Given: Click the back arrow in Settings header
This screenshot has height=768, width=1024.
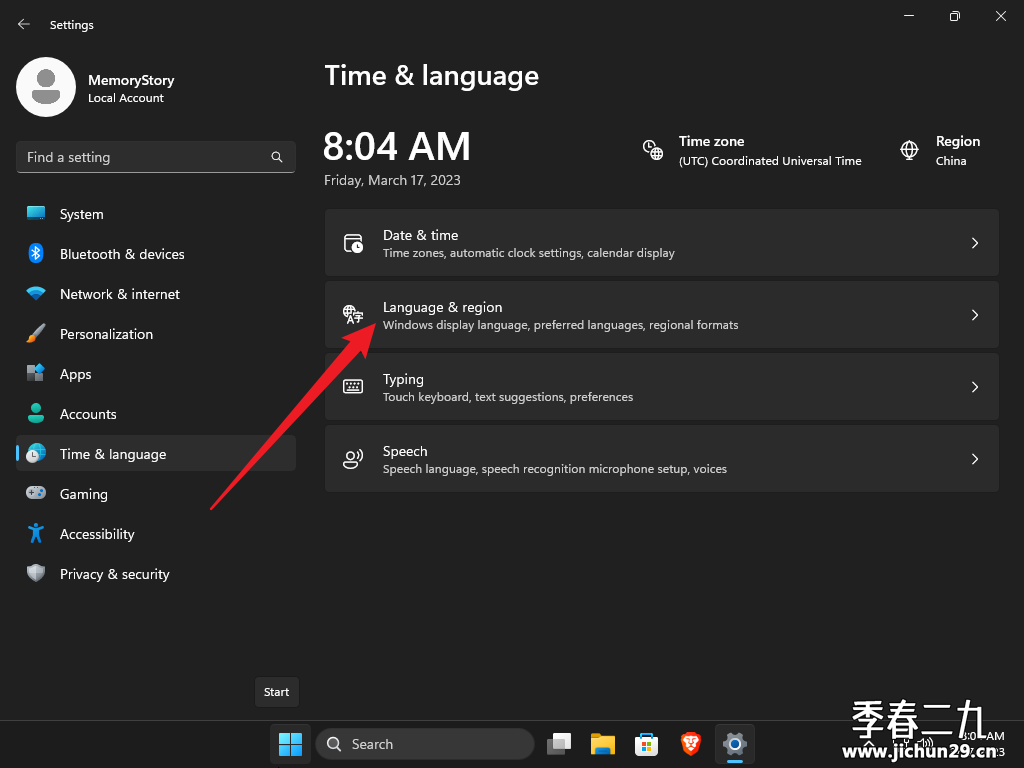Looking at the screenshot, I should point(24,24).
